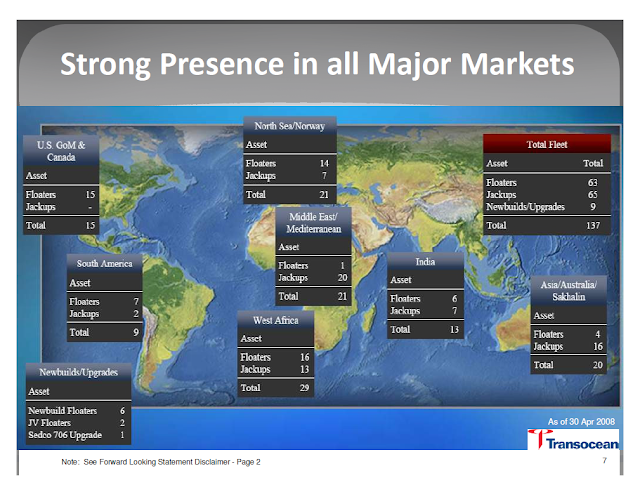The image size is (640, 490).
Task: Click the Transocean logo
Action: (573, 439)
